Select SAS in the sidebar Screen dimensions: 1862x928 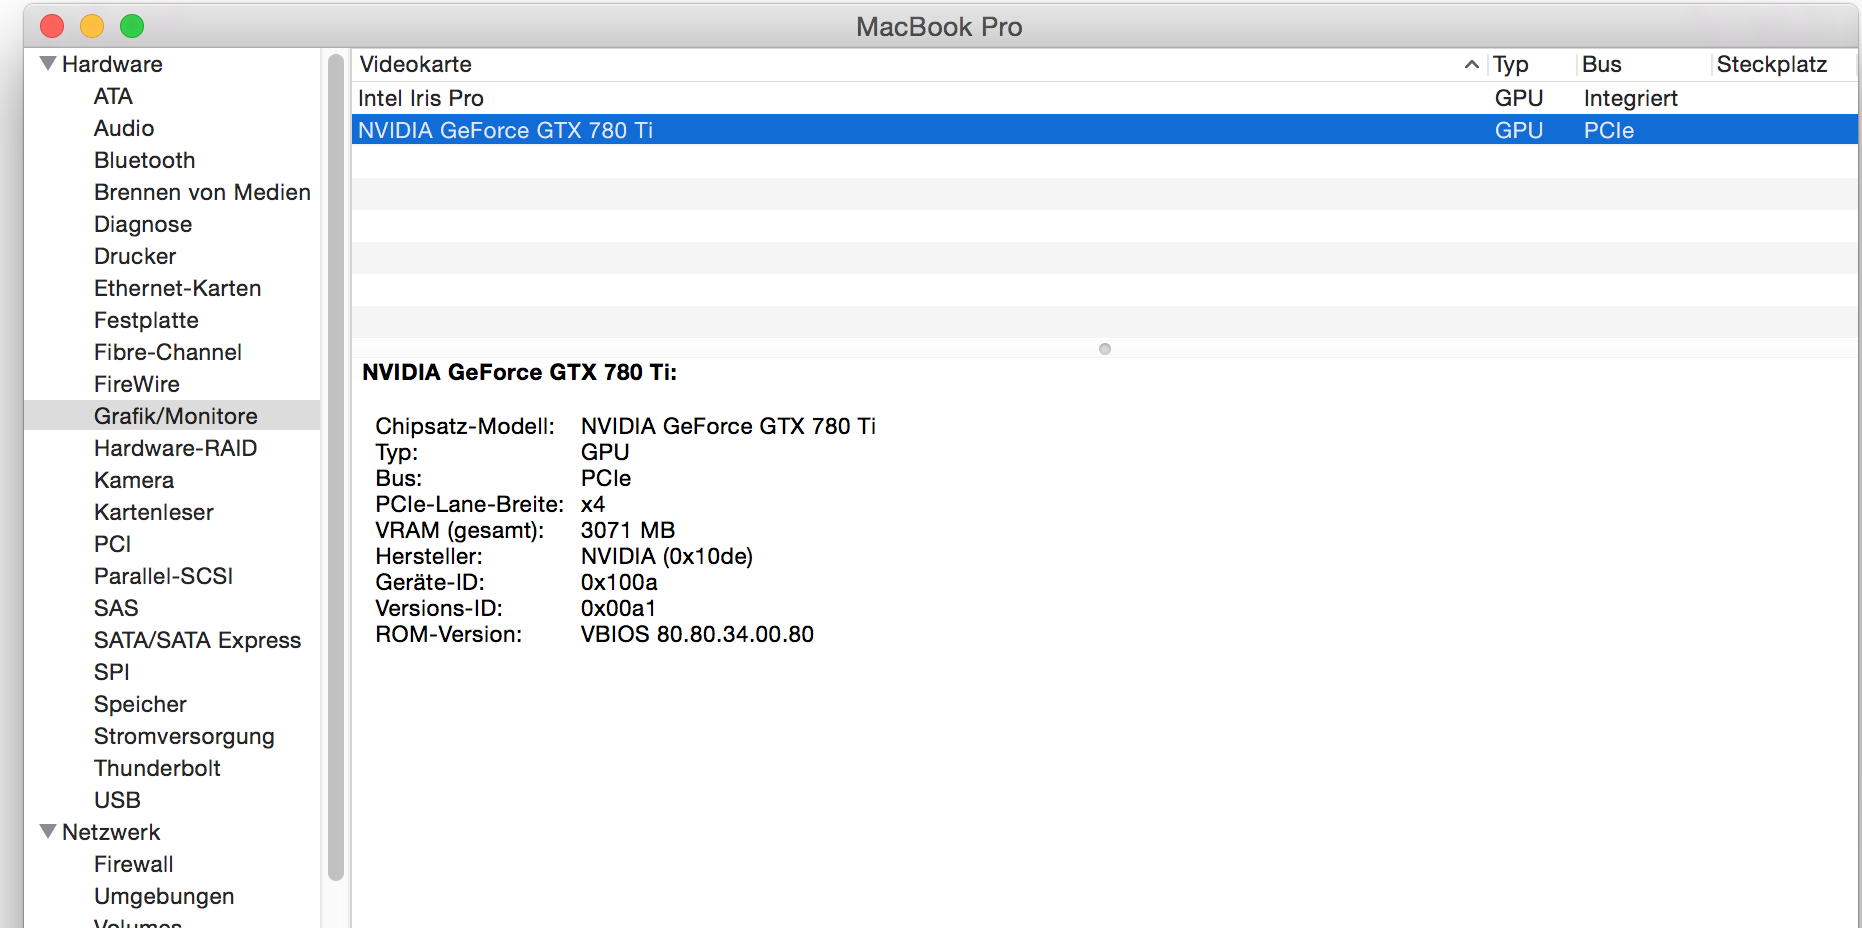116,608
